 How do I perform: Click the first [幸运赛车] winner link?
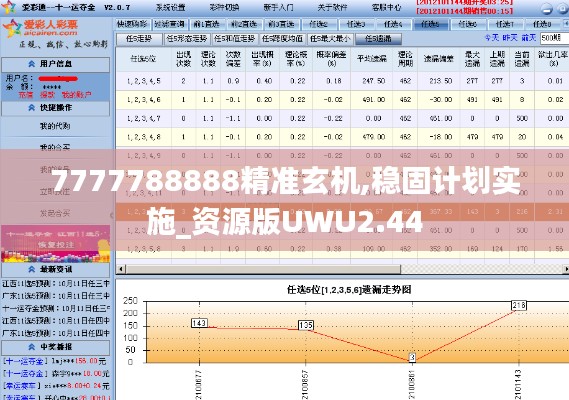pyautogui.click(x=22, y=385)
